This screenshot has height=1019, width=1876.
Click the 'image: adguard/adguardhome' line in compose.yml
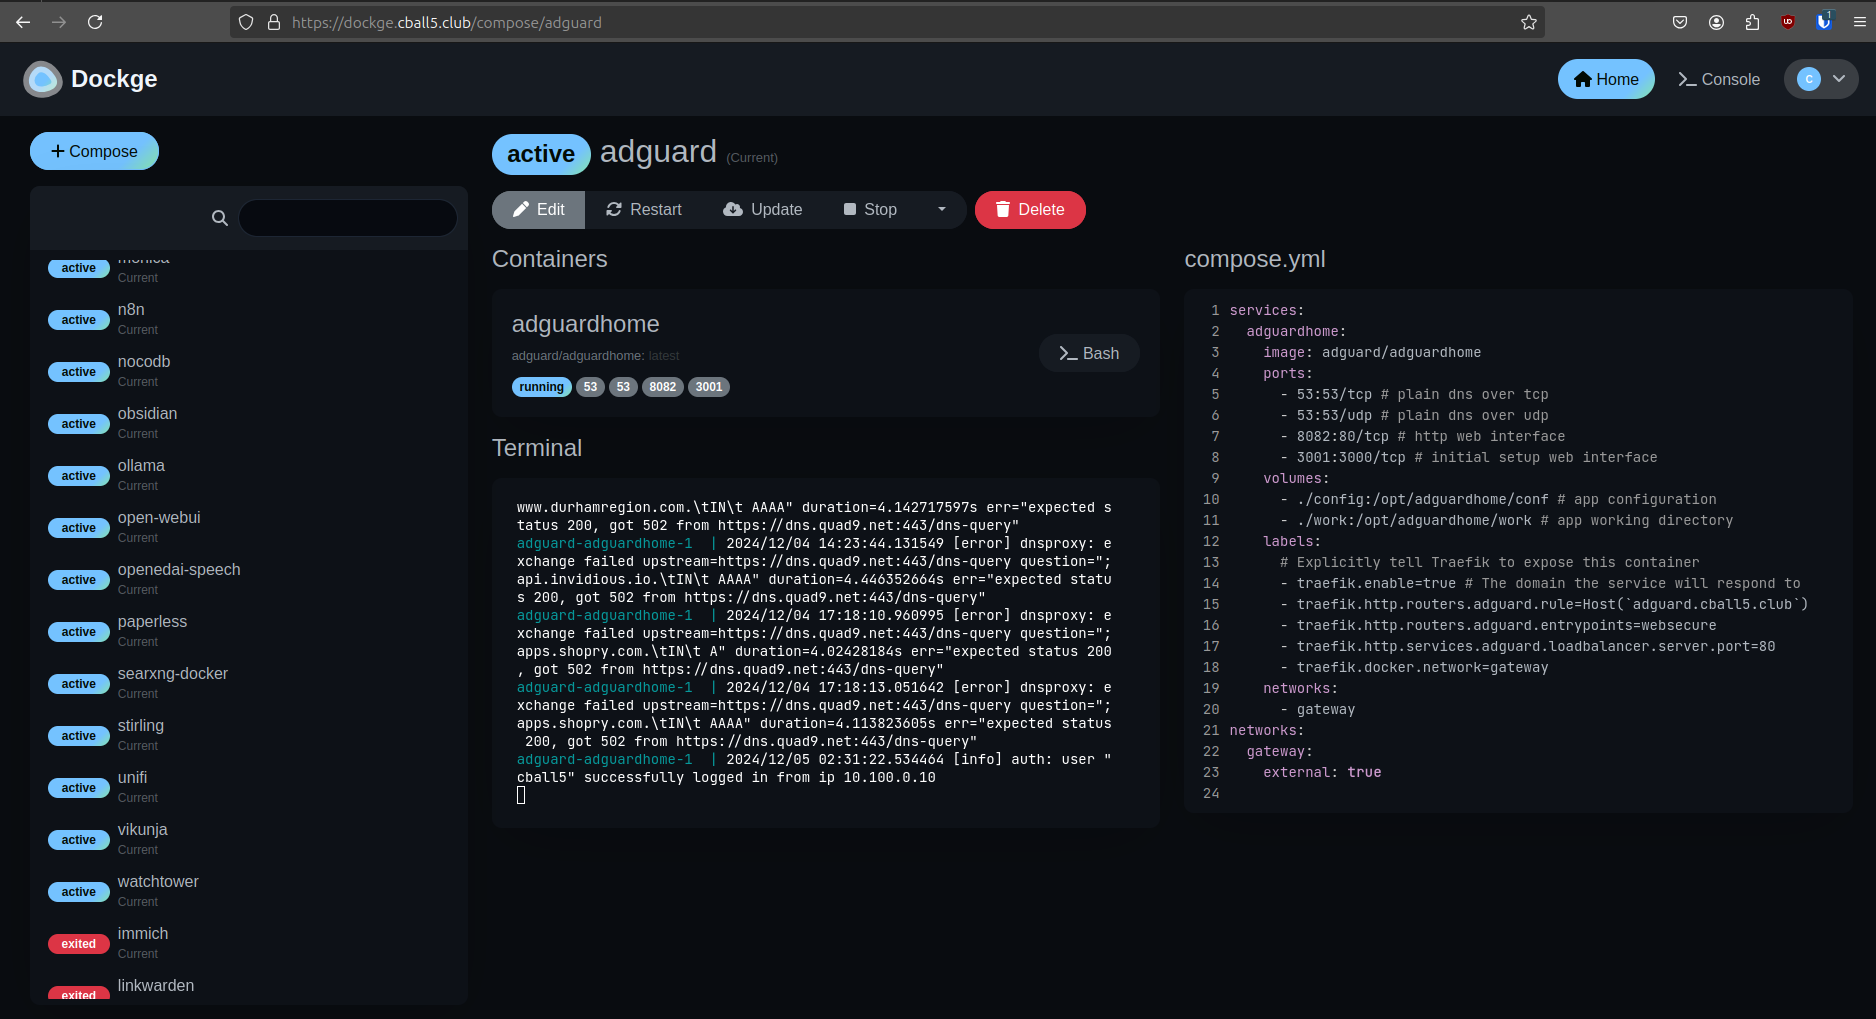pyautogui.click(x=1372, y=352)
